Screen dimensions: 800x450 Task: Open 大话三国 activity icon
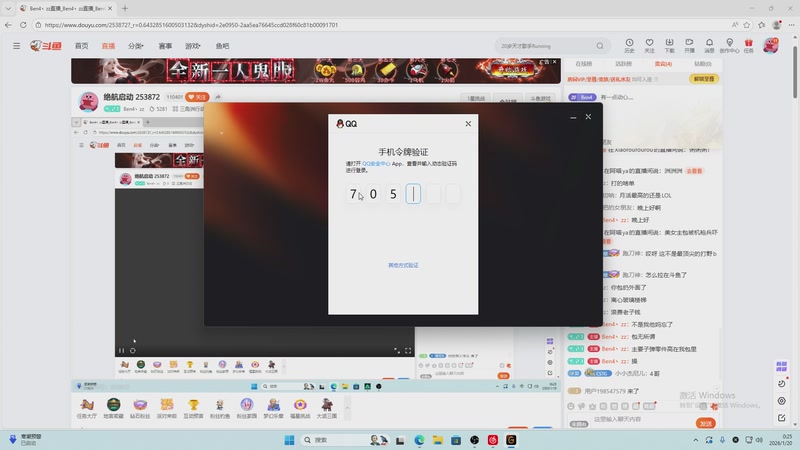coord(327,408)
